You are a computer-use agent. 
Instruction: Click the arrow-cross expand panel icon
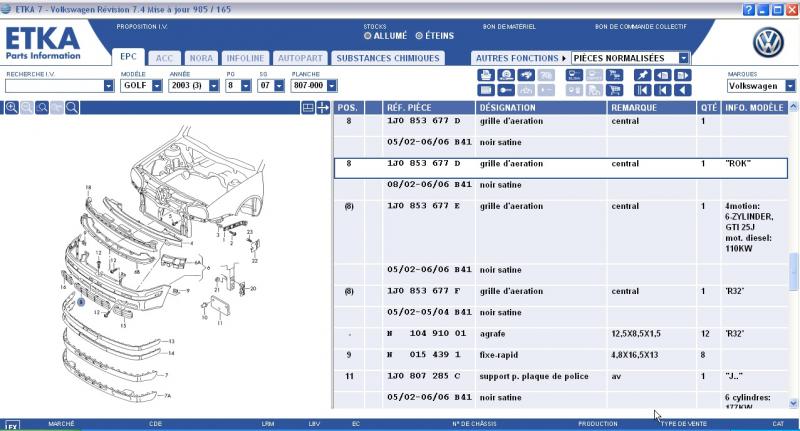323,108
